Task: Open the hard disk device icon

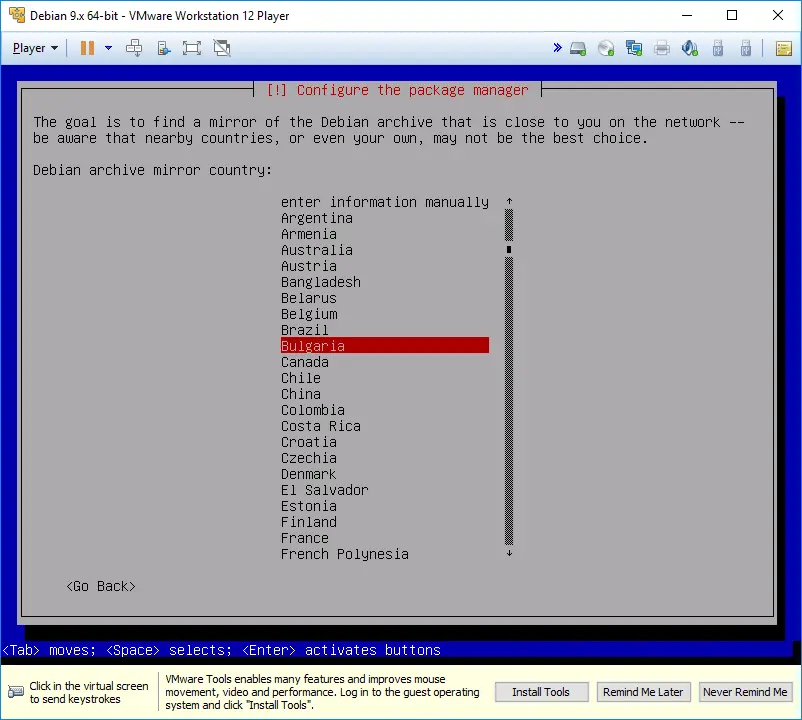Action: [x=578, y=49]
